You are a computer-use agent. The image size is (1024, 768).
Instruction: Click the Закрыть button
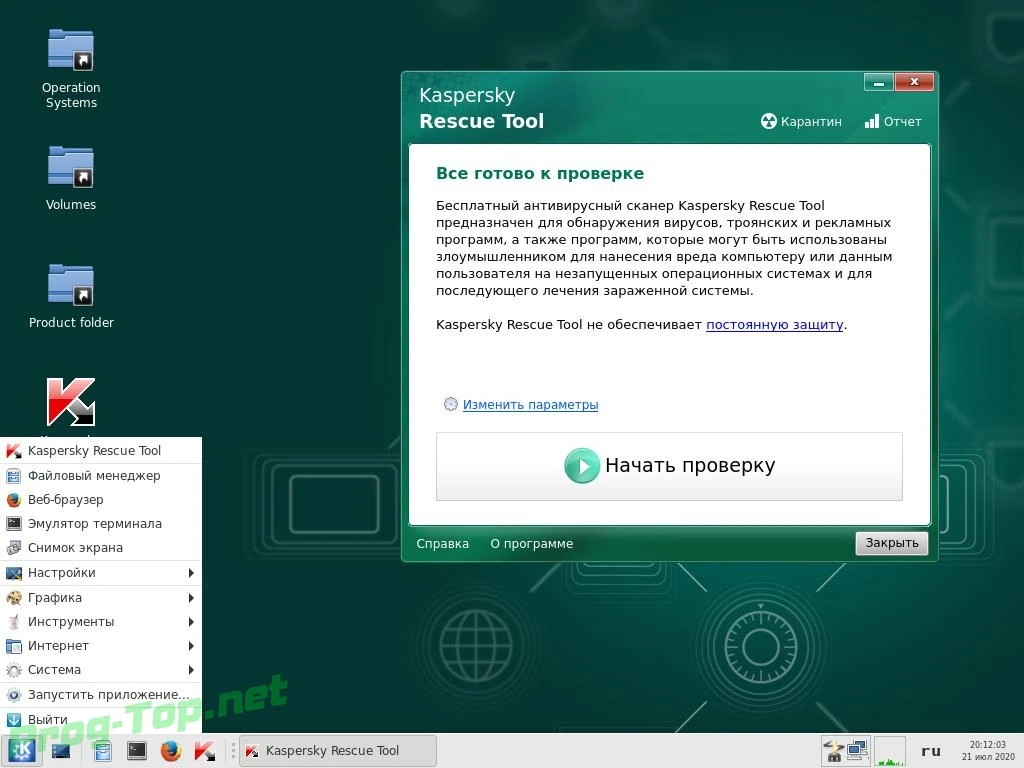pyautogui.click(x=891, y=543)
